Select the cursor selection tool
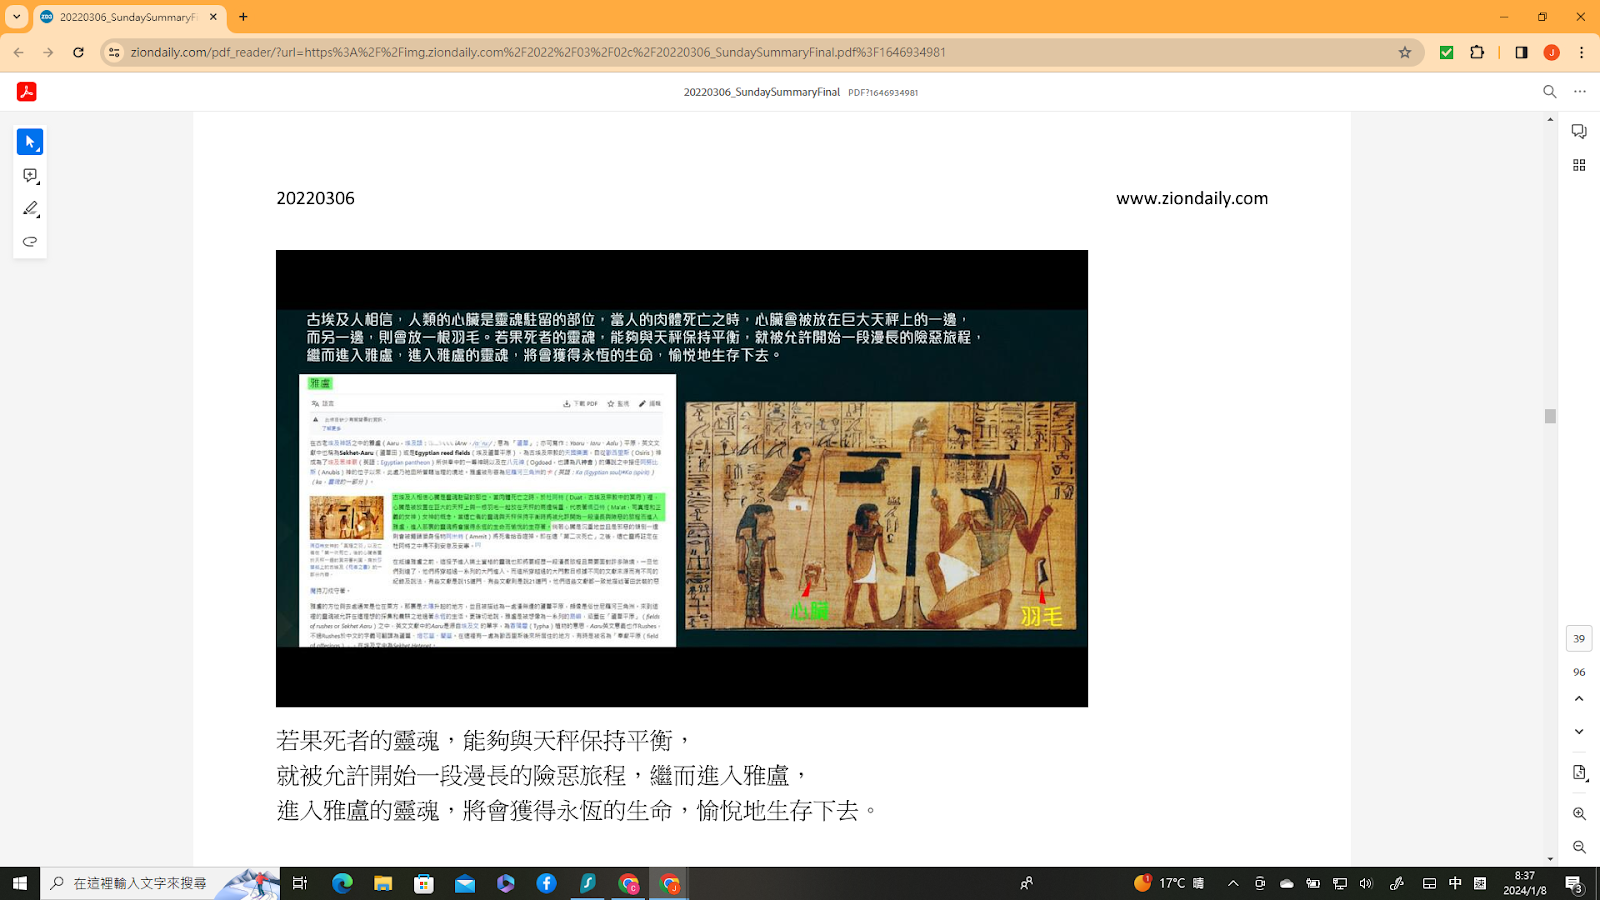Image resolution: width=1600 pixels, height=900 pixels. point(30,142)
